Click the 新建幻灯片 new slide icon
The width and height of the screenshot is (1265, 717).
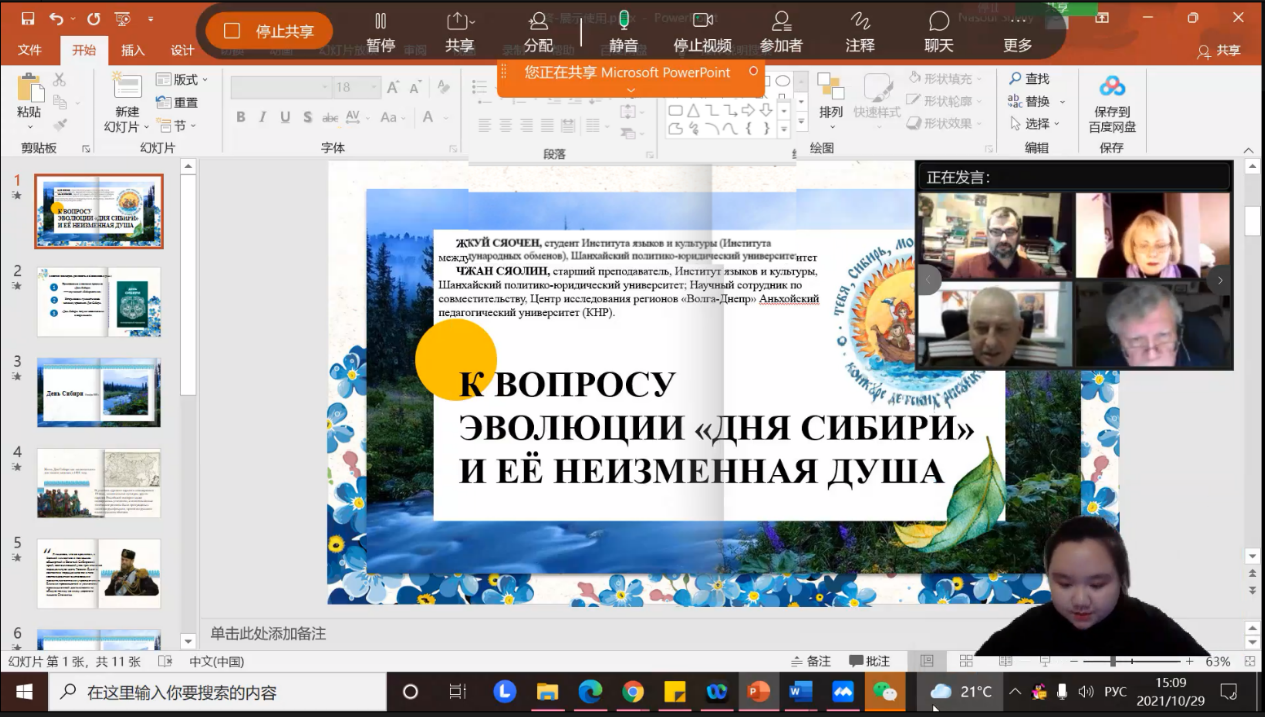tap(127, 88)
